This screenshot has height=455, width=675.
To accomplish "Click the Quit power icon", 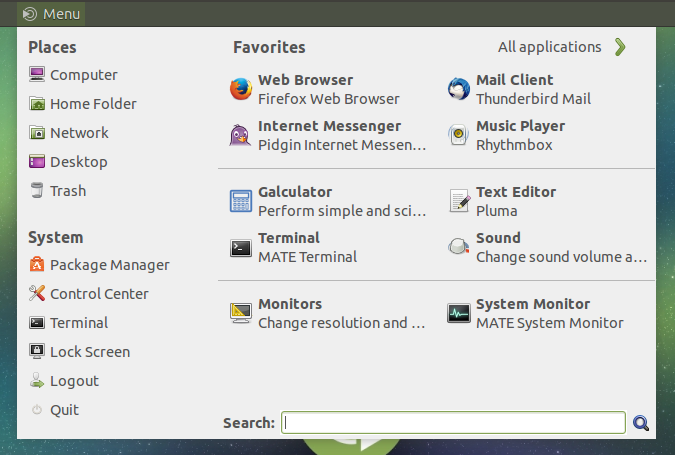I will tap(37, 409).
